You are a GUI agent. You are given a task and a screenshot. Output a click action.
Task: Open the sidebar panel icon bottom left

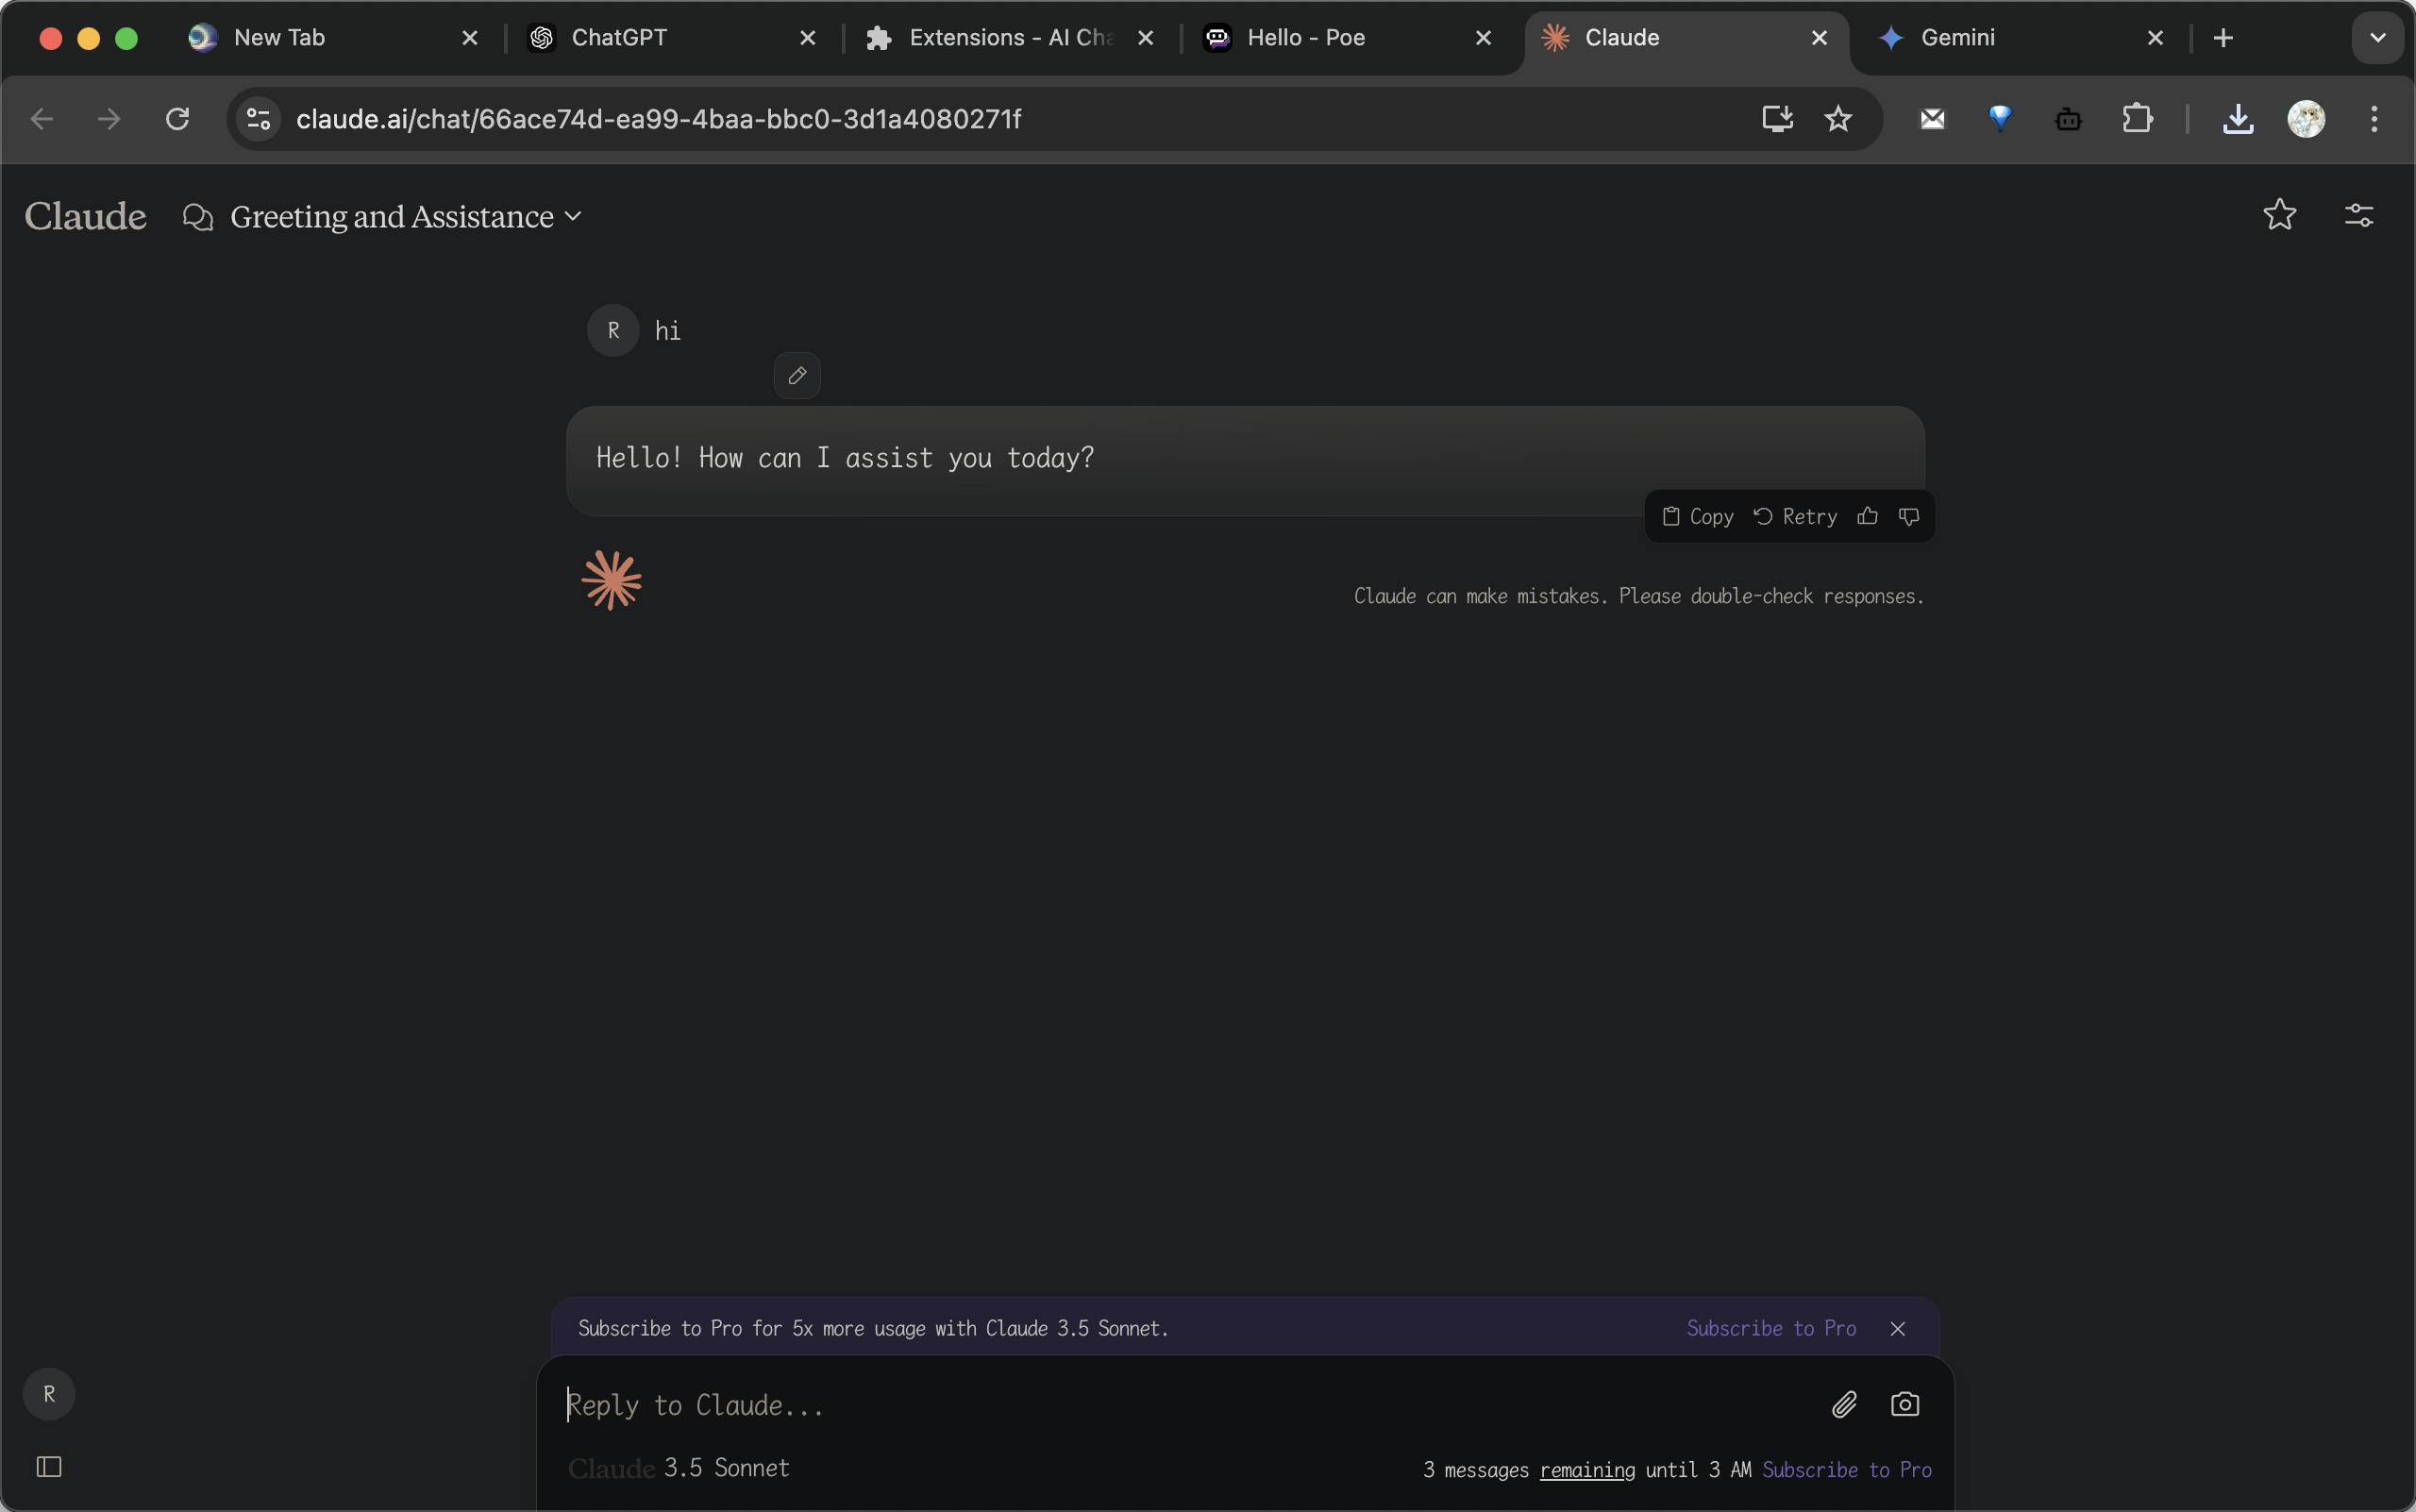pos(49,1466)
